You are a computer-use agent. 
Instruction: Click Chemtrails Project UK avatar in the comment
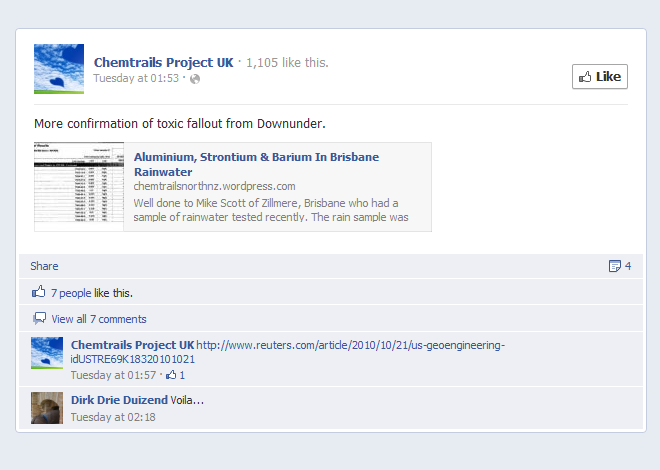click(x=47, y=353)
